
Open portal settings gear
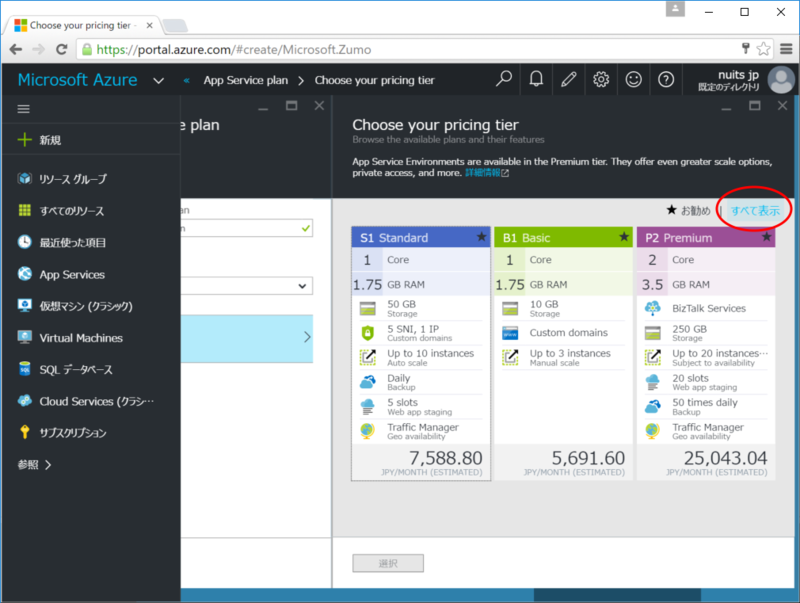(x=601, y=80)
